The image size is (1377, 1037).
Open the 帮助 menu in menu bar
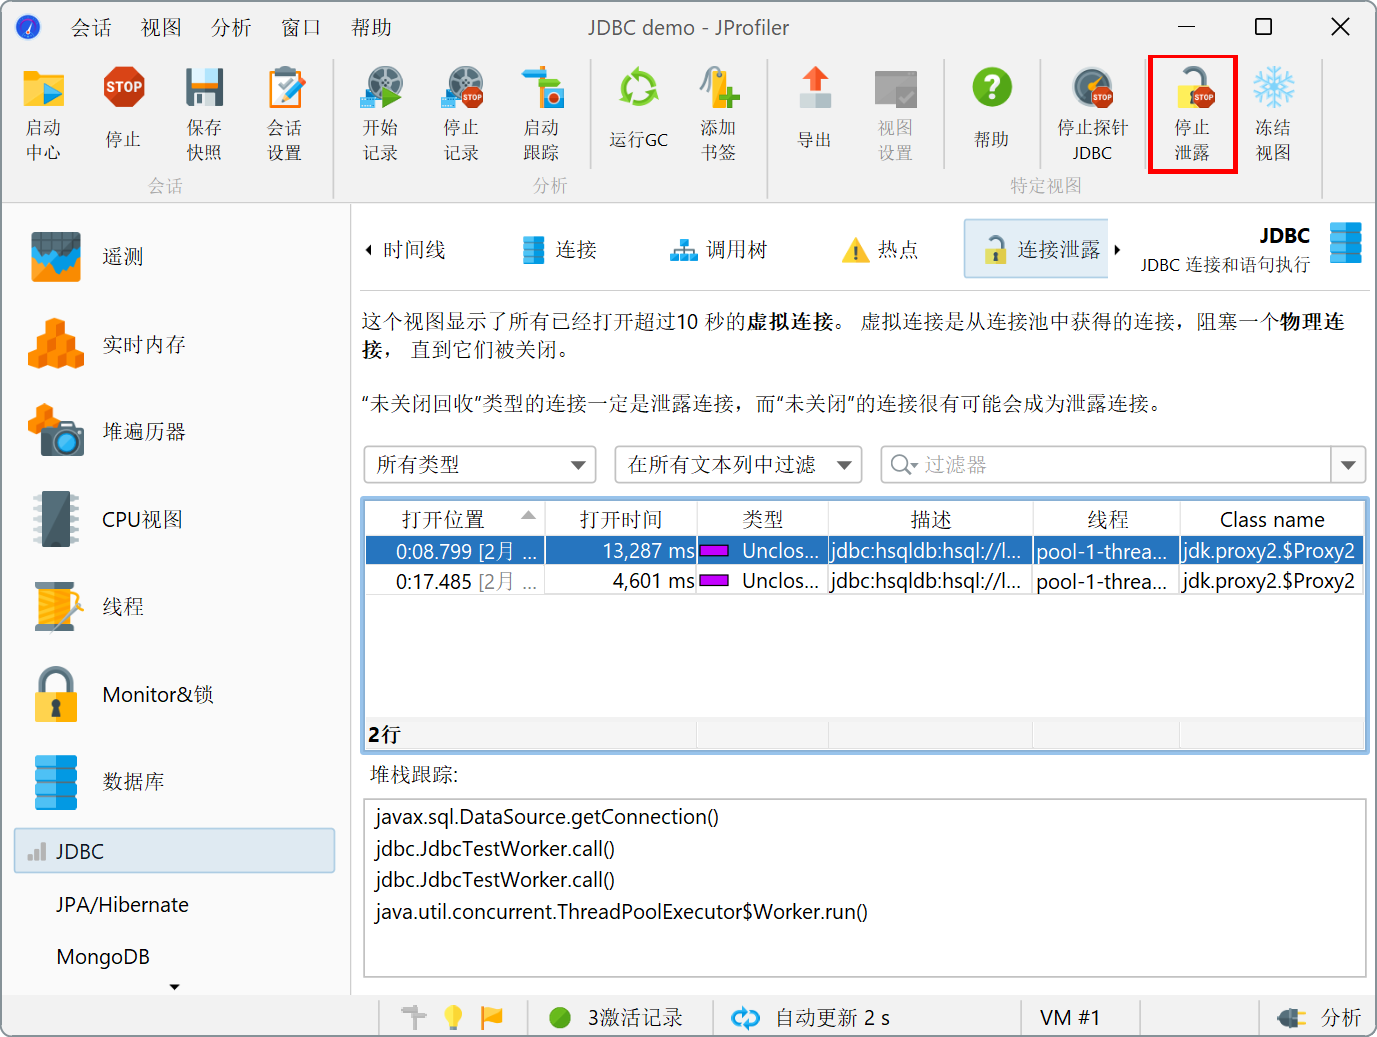[x=371, y=28]
